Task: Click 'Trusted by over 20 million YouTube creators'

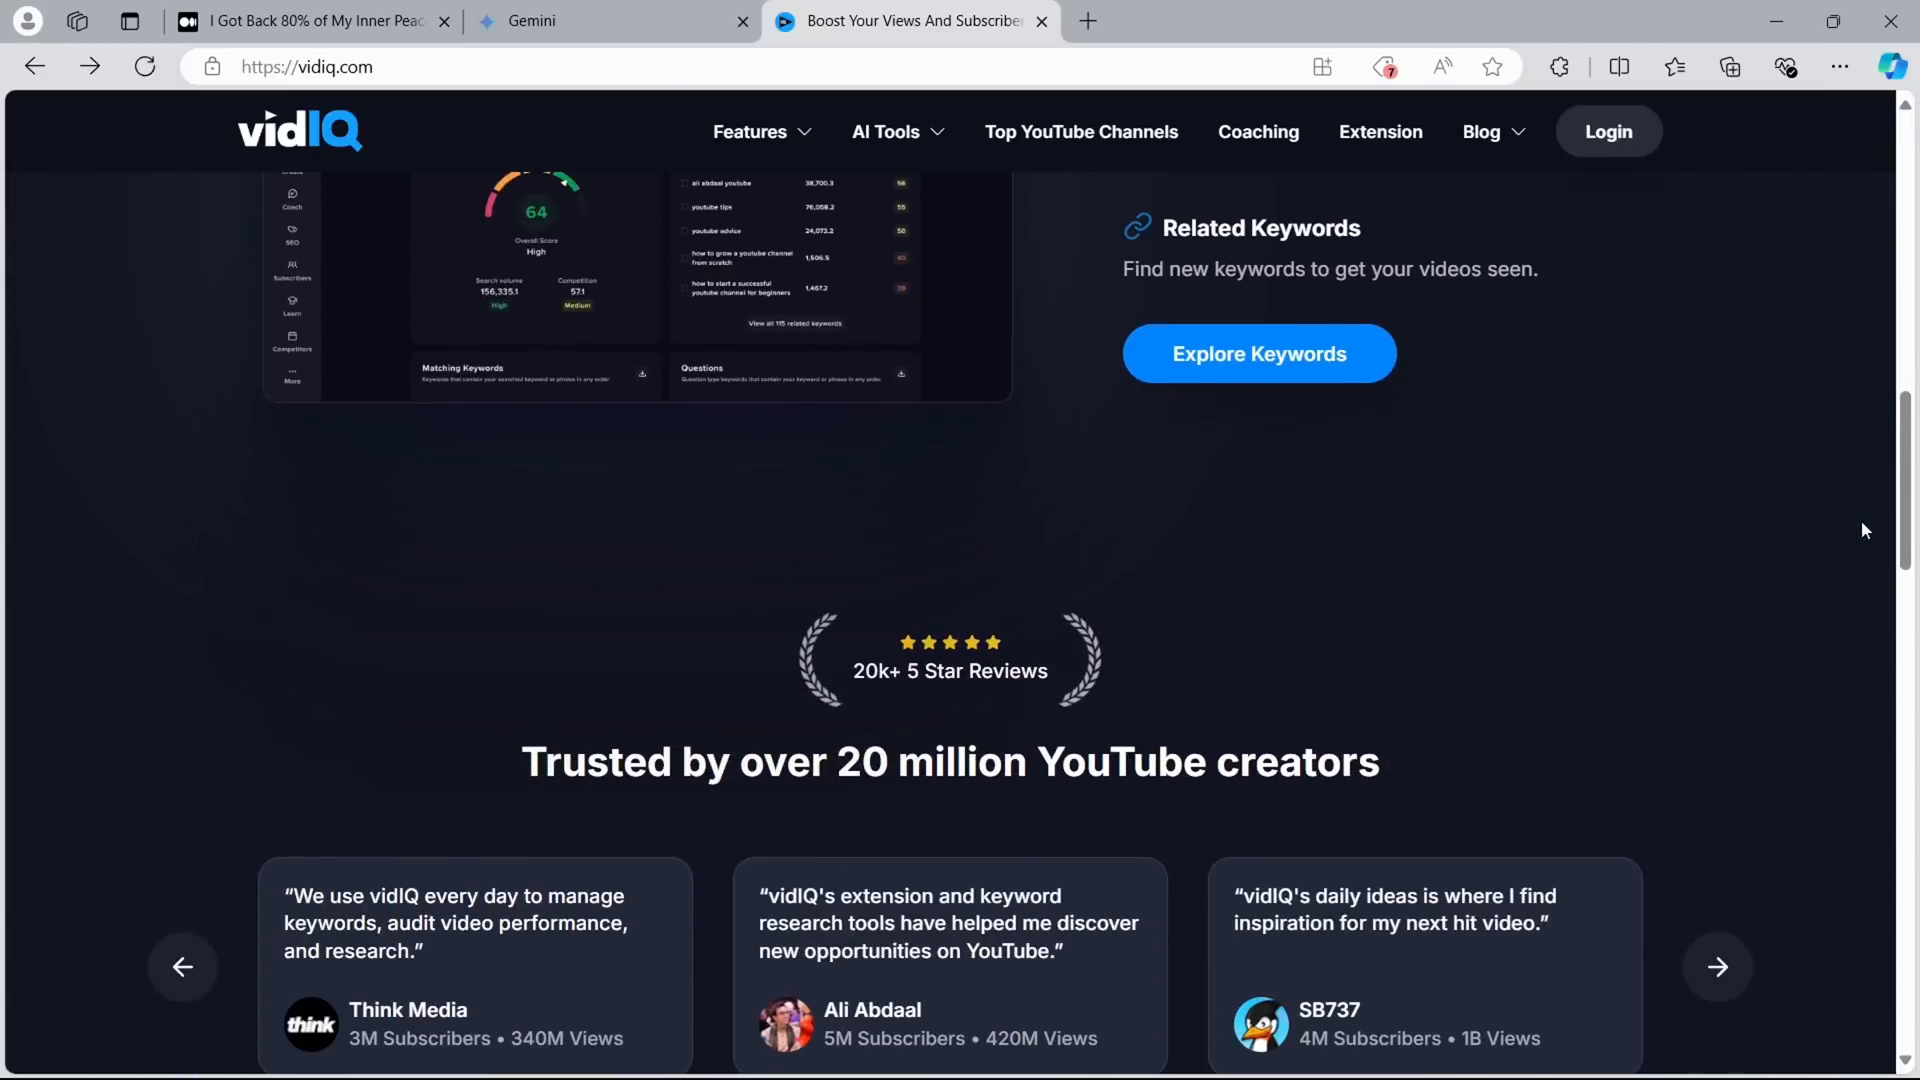Action: [950, 762]
